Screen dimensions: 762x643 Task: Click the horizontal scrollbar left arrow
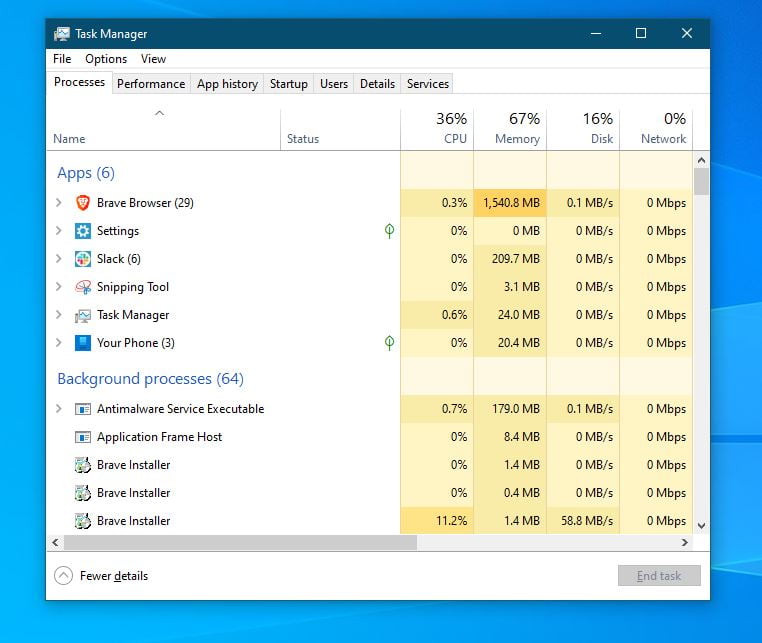[x=55, y=542]
